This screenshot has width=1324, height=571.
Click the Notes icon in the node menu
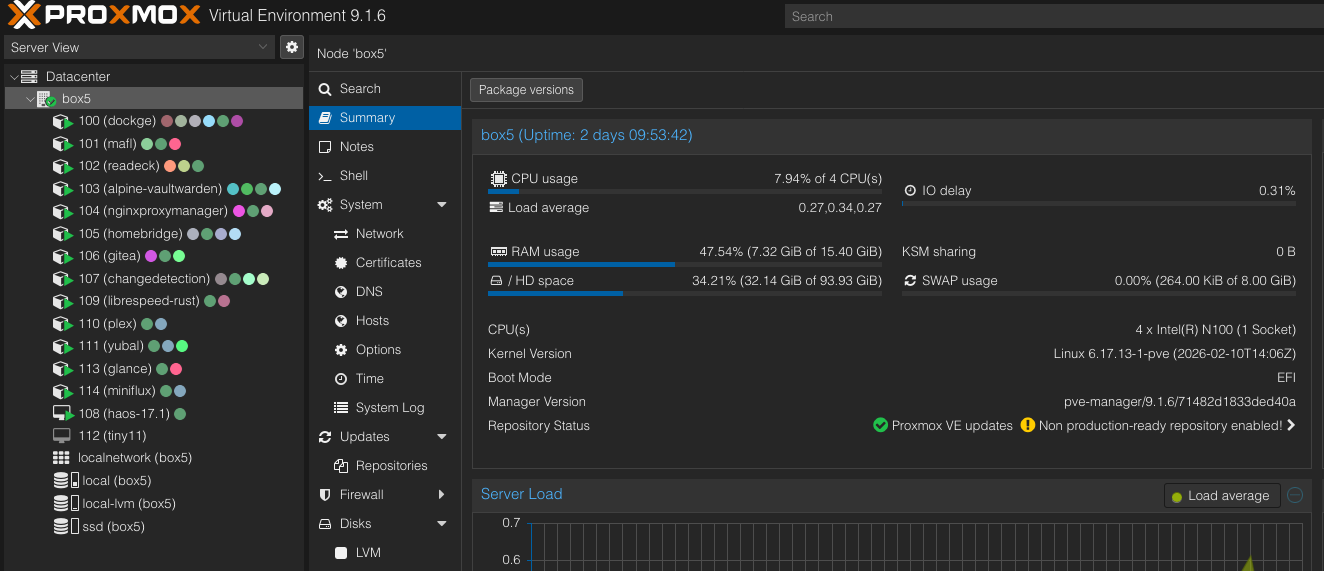(x=325, y=147)
